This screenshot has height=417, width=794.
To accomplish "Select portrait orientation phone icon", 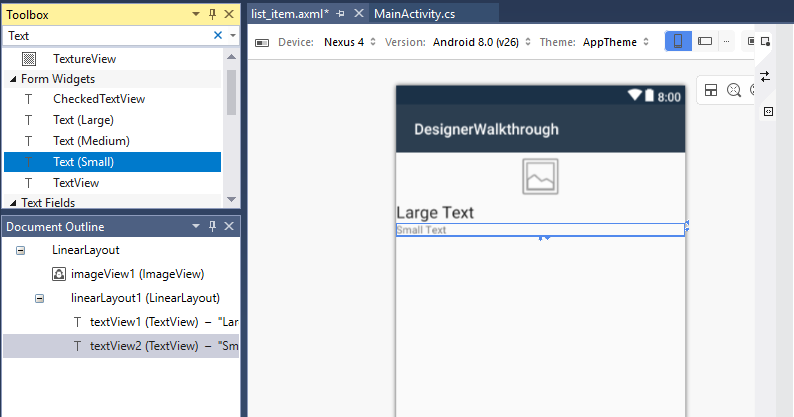I will coord(678,41).
